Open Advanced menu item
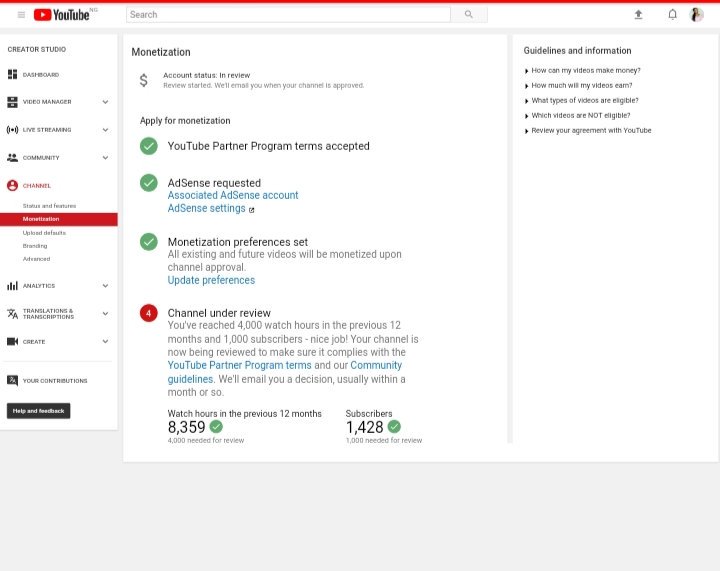Image resolution: width=720 pixels, height=571 pixels. coord(36,259)
